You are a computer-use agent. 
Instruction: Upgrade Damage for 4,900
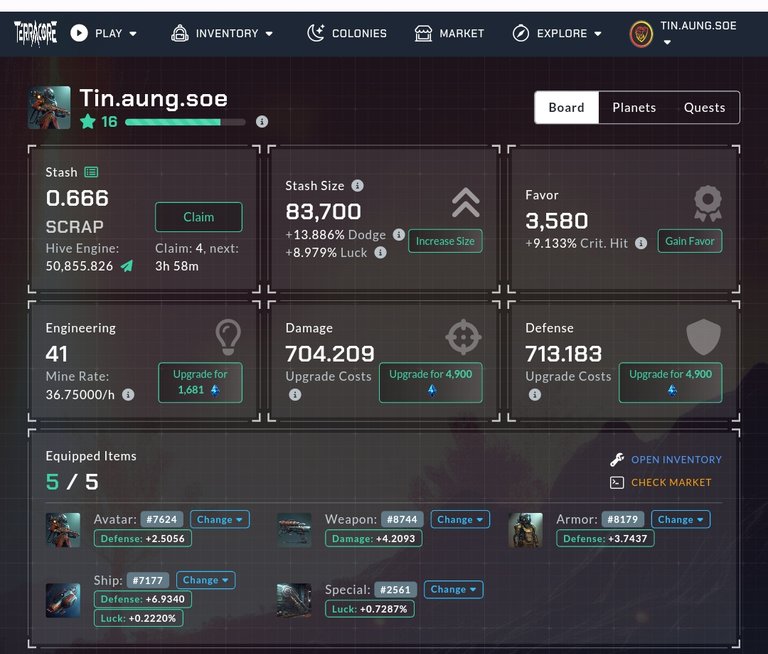tap(431, 382)
